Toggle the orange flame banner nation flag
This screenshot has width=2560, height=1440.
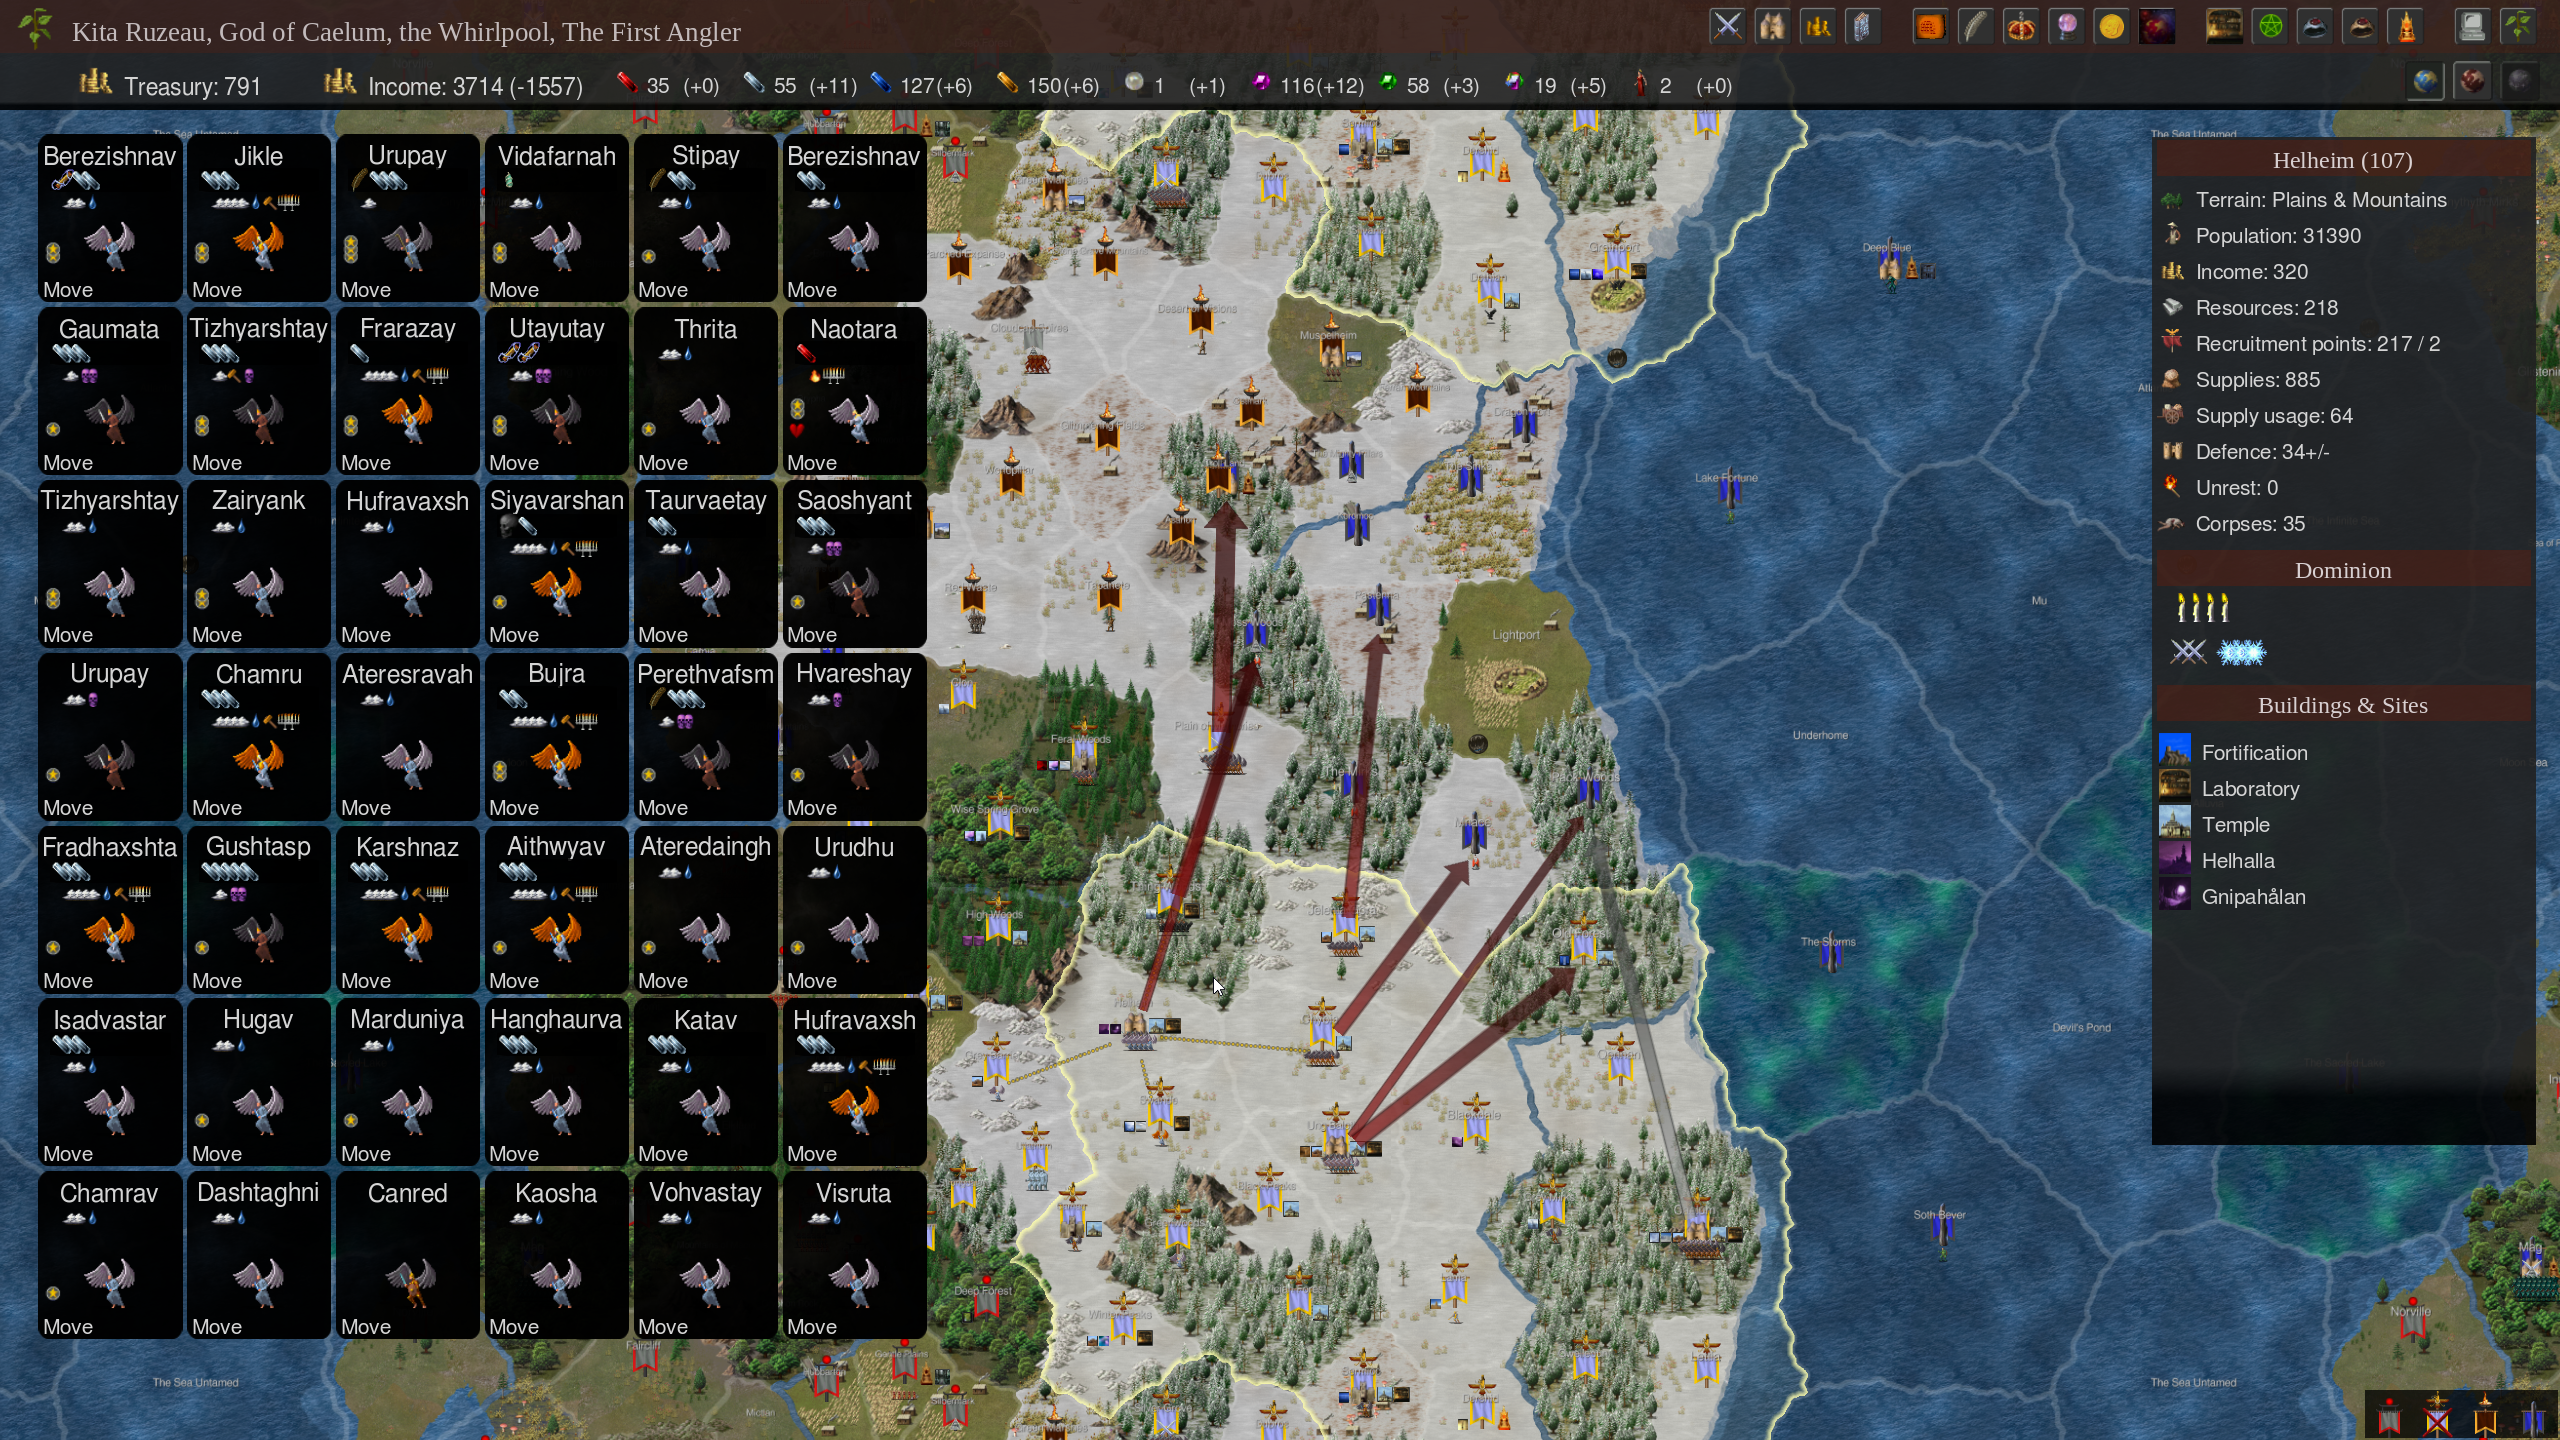2485,1418
